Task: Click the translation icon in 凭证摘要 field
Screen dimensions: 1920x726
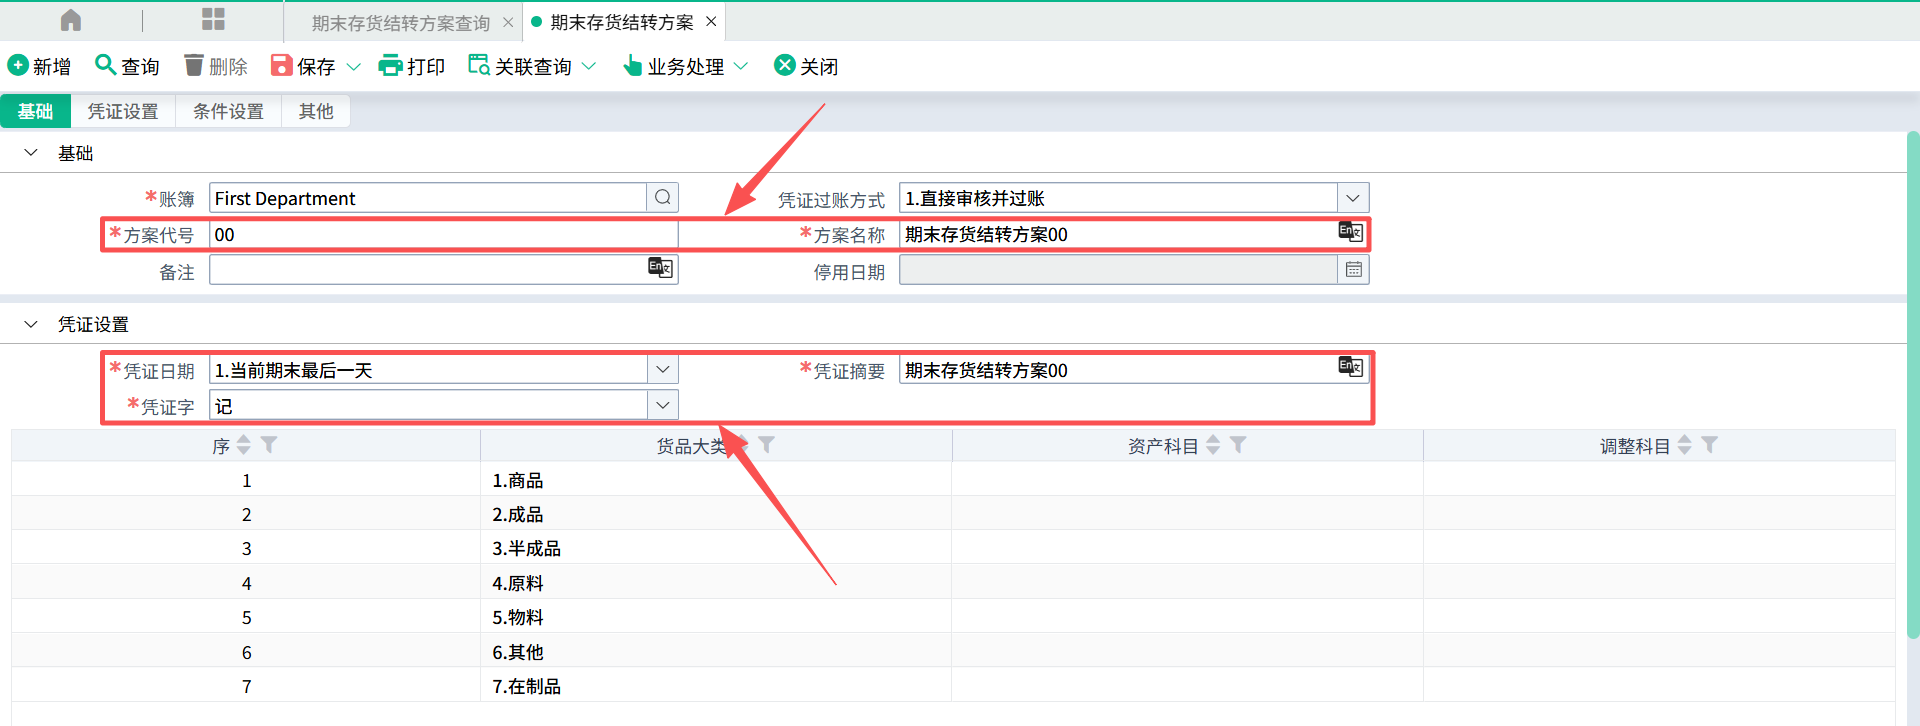Action: point(1350,367)
